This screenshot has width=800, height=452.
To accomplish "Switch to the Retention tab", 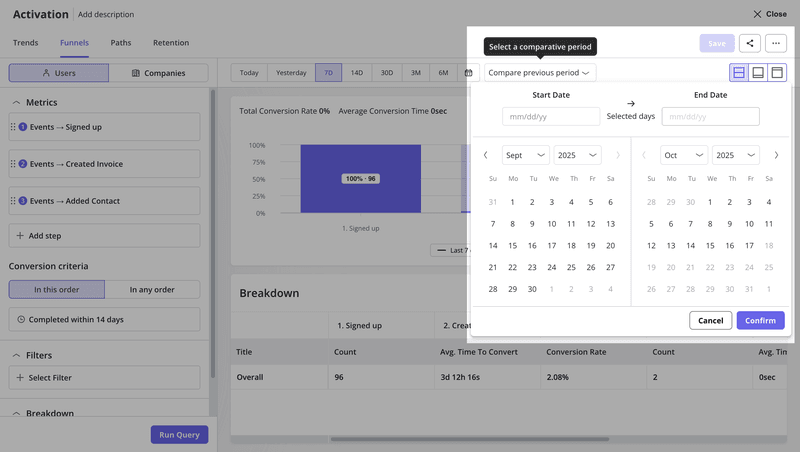I will click(171, 43).
